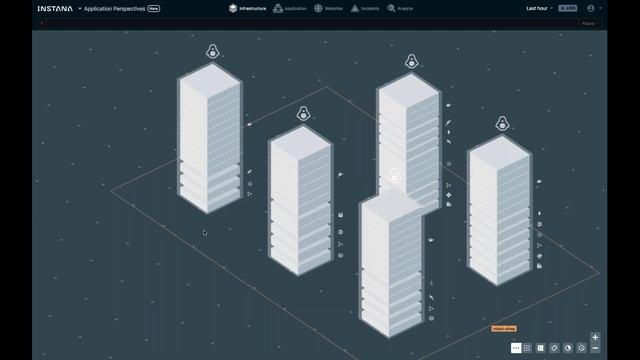Open the user account icon
Viewport: 640px width, 360px height.
pyautogui.click(x=591, y=8)
